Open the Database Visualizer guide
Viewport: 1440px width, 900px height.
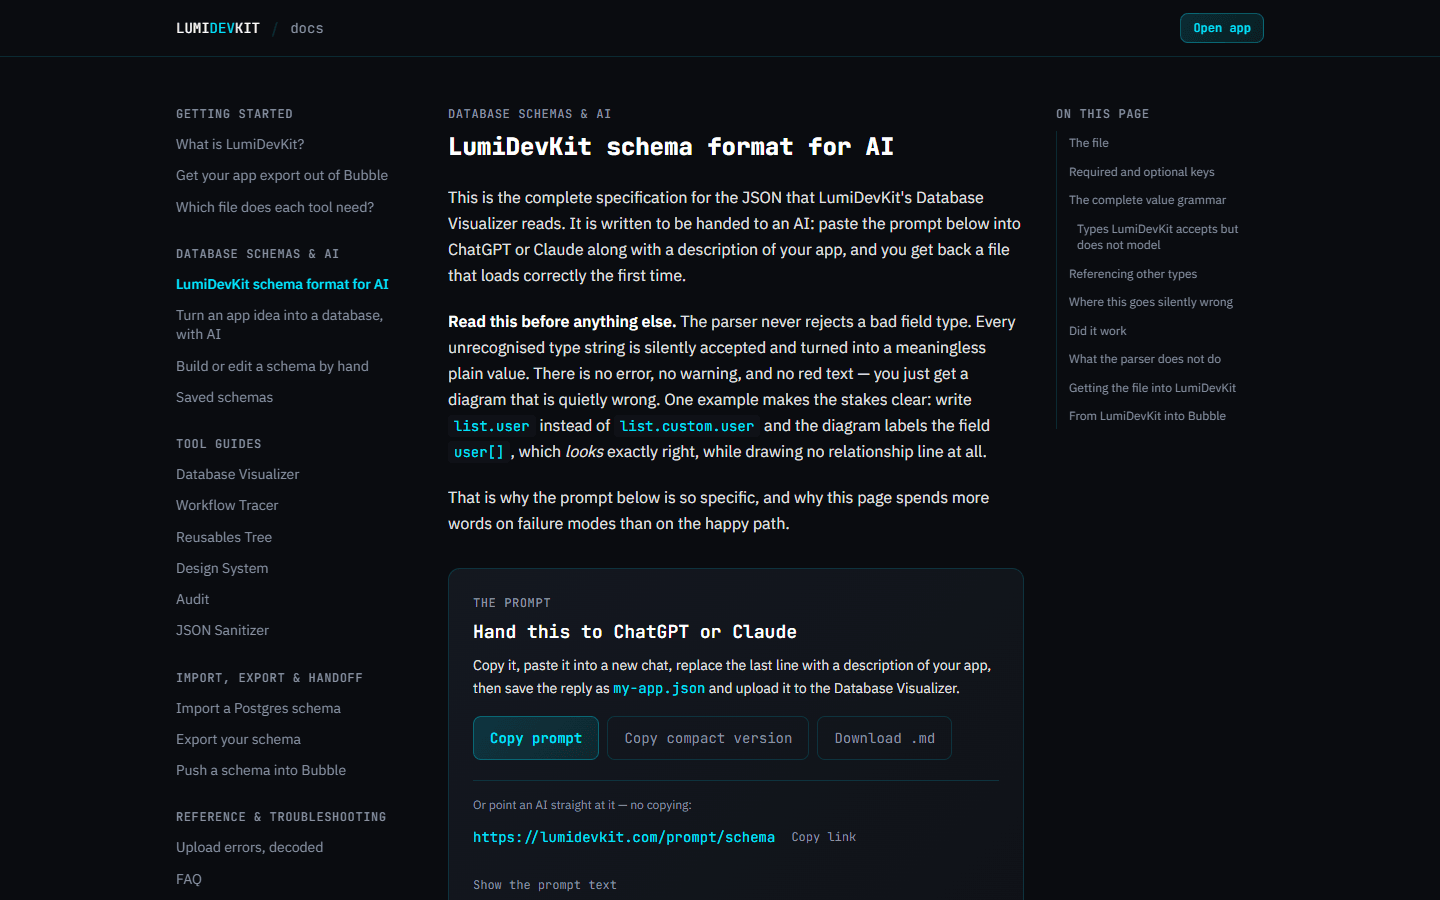point(238,474)
